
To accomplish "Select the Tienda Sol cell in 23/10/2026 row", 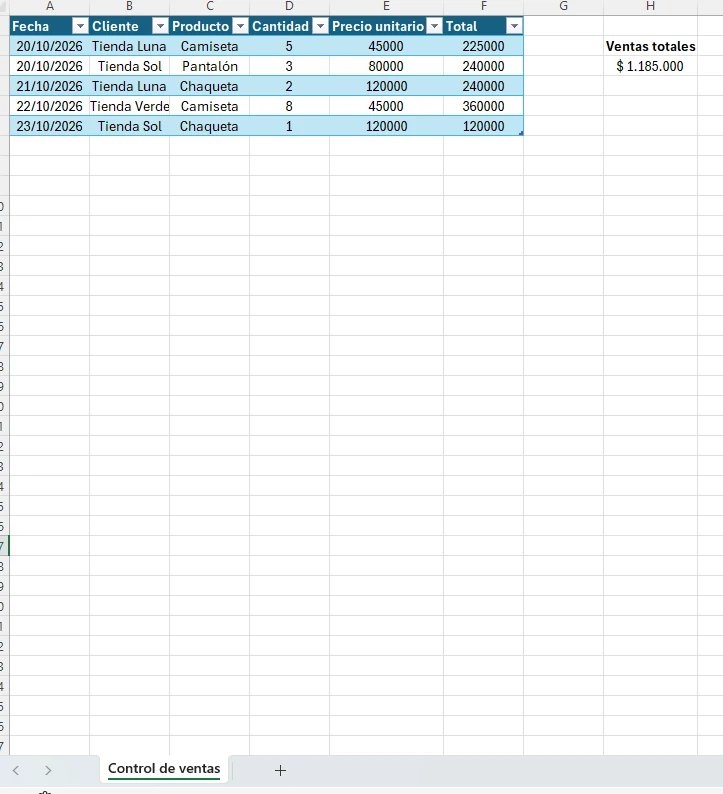I will (x=130, y=126).
